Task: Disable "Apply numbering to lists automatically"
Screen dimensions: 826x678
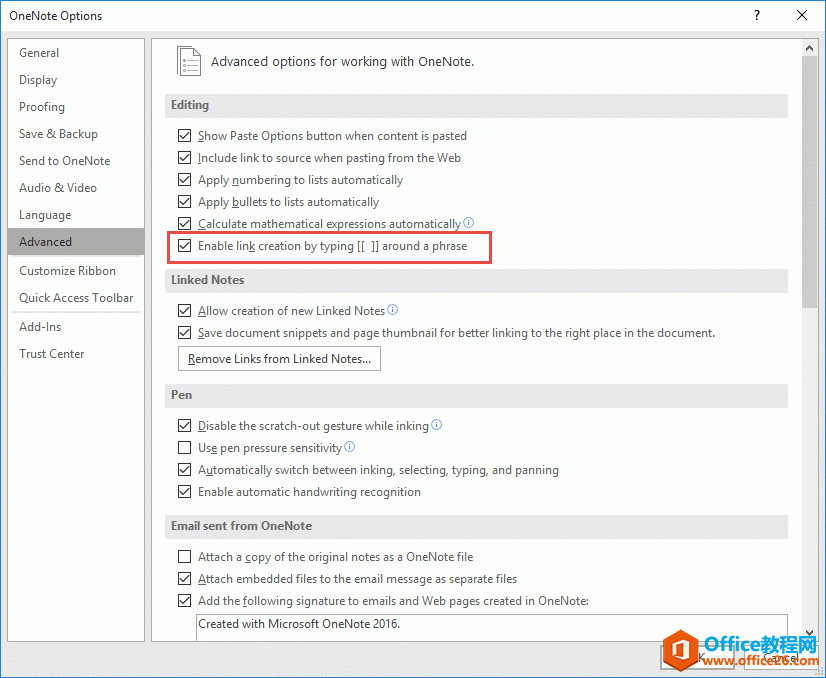Action: [185, 179]
